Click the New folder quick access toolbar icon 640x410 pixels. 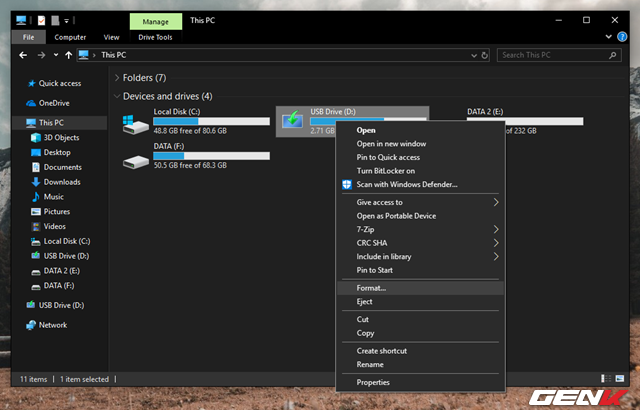(x=55, y=20)
